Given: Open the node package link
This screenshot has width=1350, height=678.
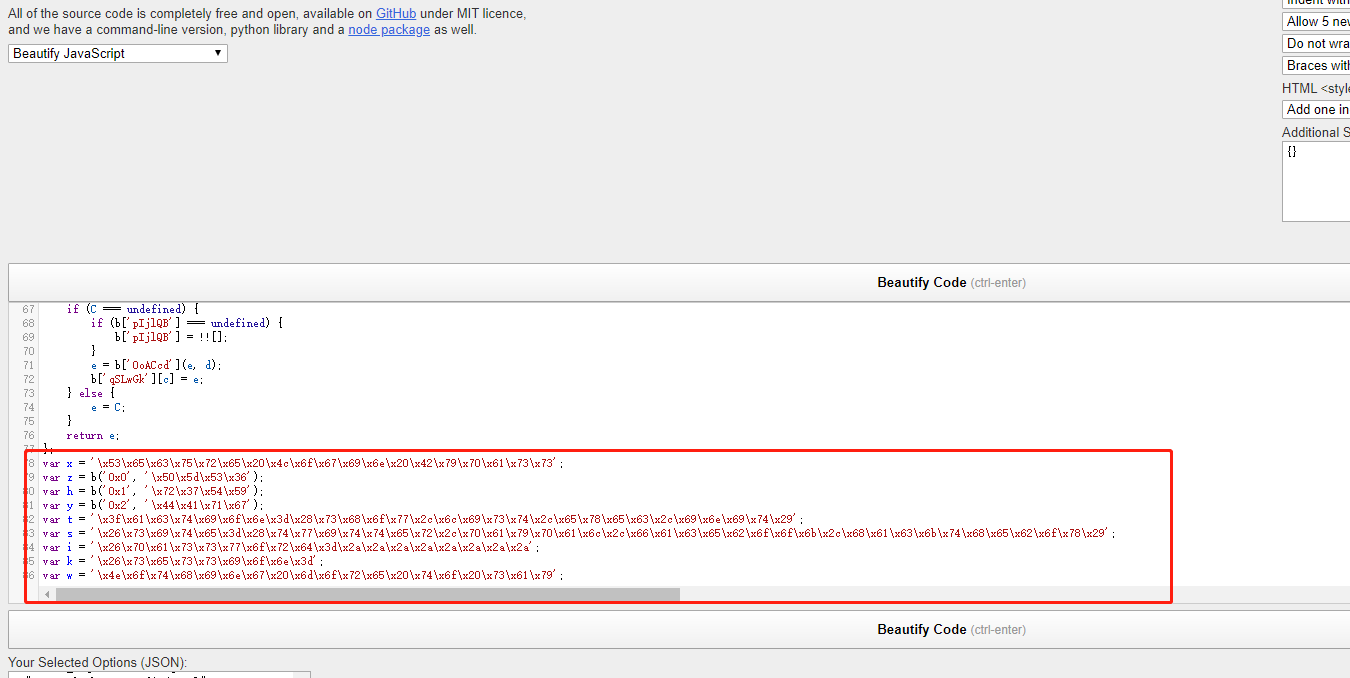Looking at the screenshot, I should click(x=389, y=30).
